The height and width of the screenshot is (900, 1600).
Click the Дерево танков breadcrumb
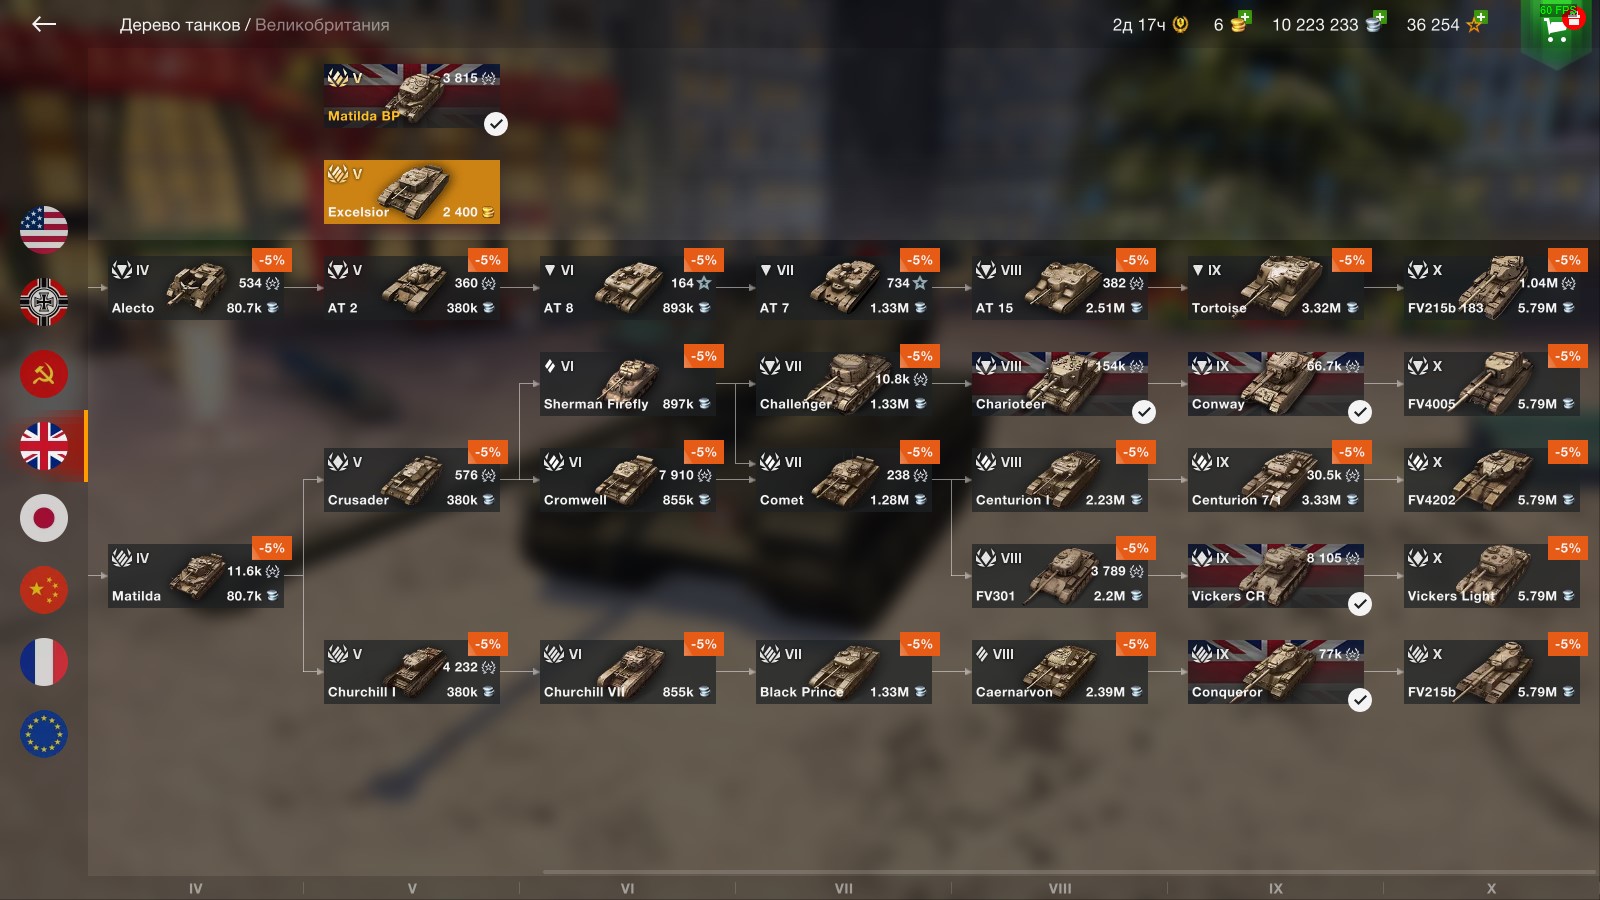point(180,25)
